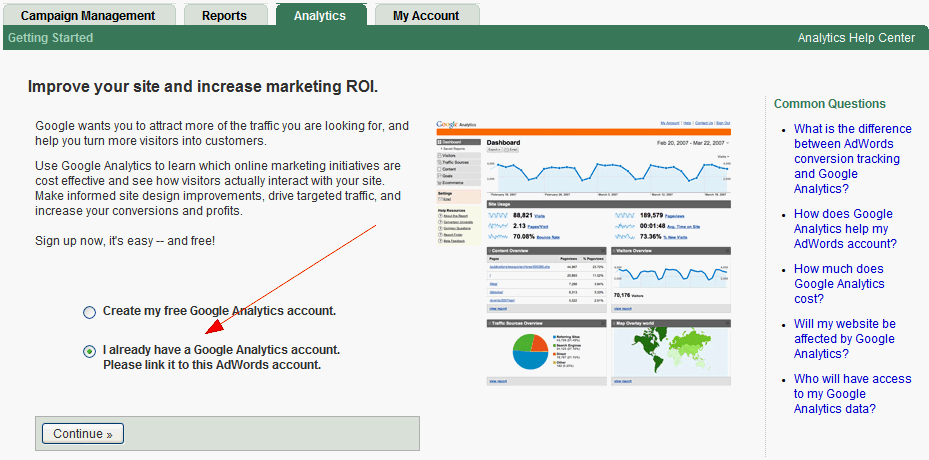Open 'Will my website be affected by Google Analytics?'
This screenshot has height=460, width=929.
point(845,339)
